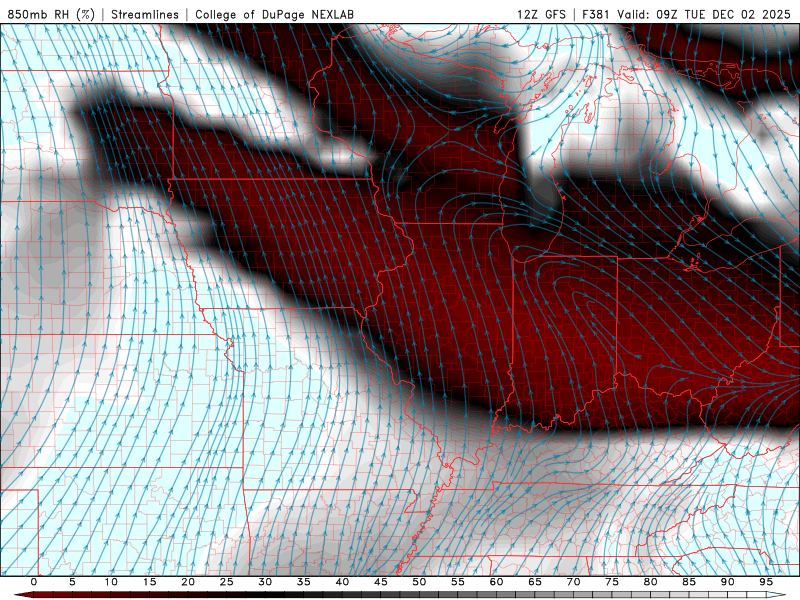
Task: Click the "F381" forecast hour label
Action: pos(595,14)
